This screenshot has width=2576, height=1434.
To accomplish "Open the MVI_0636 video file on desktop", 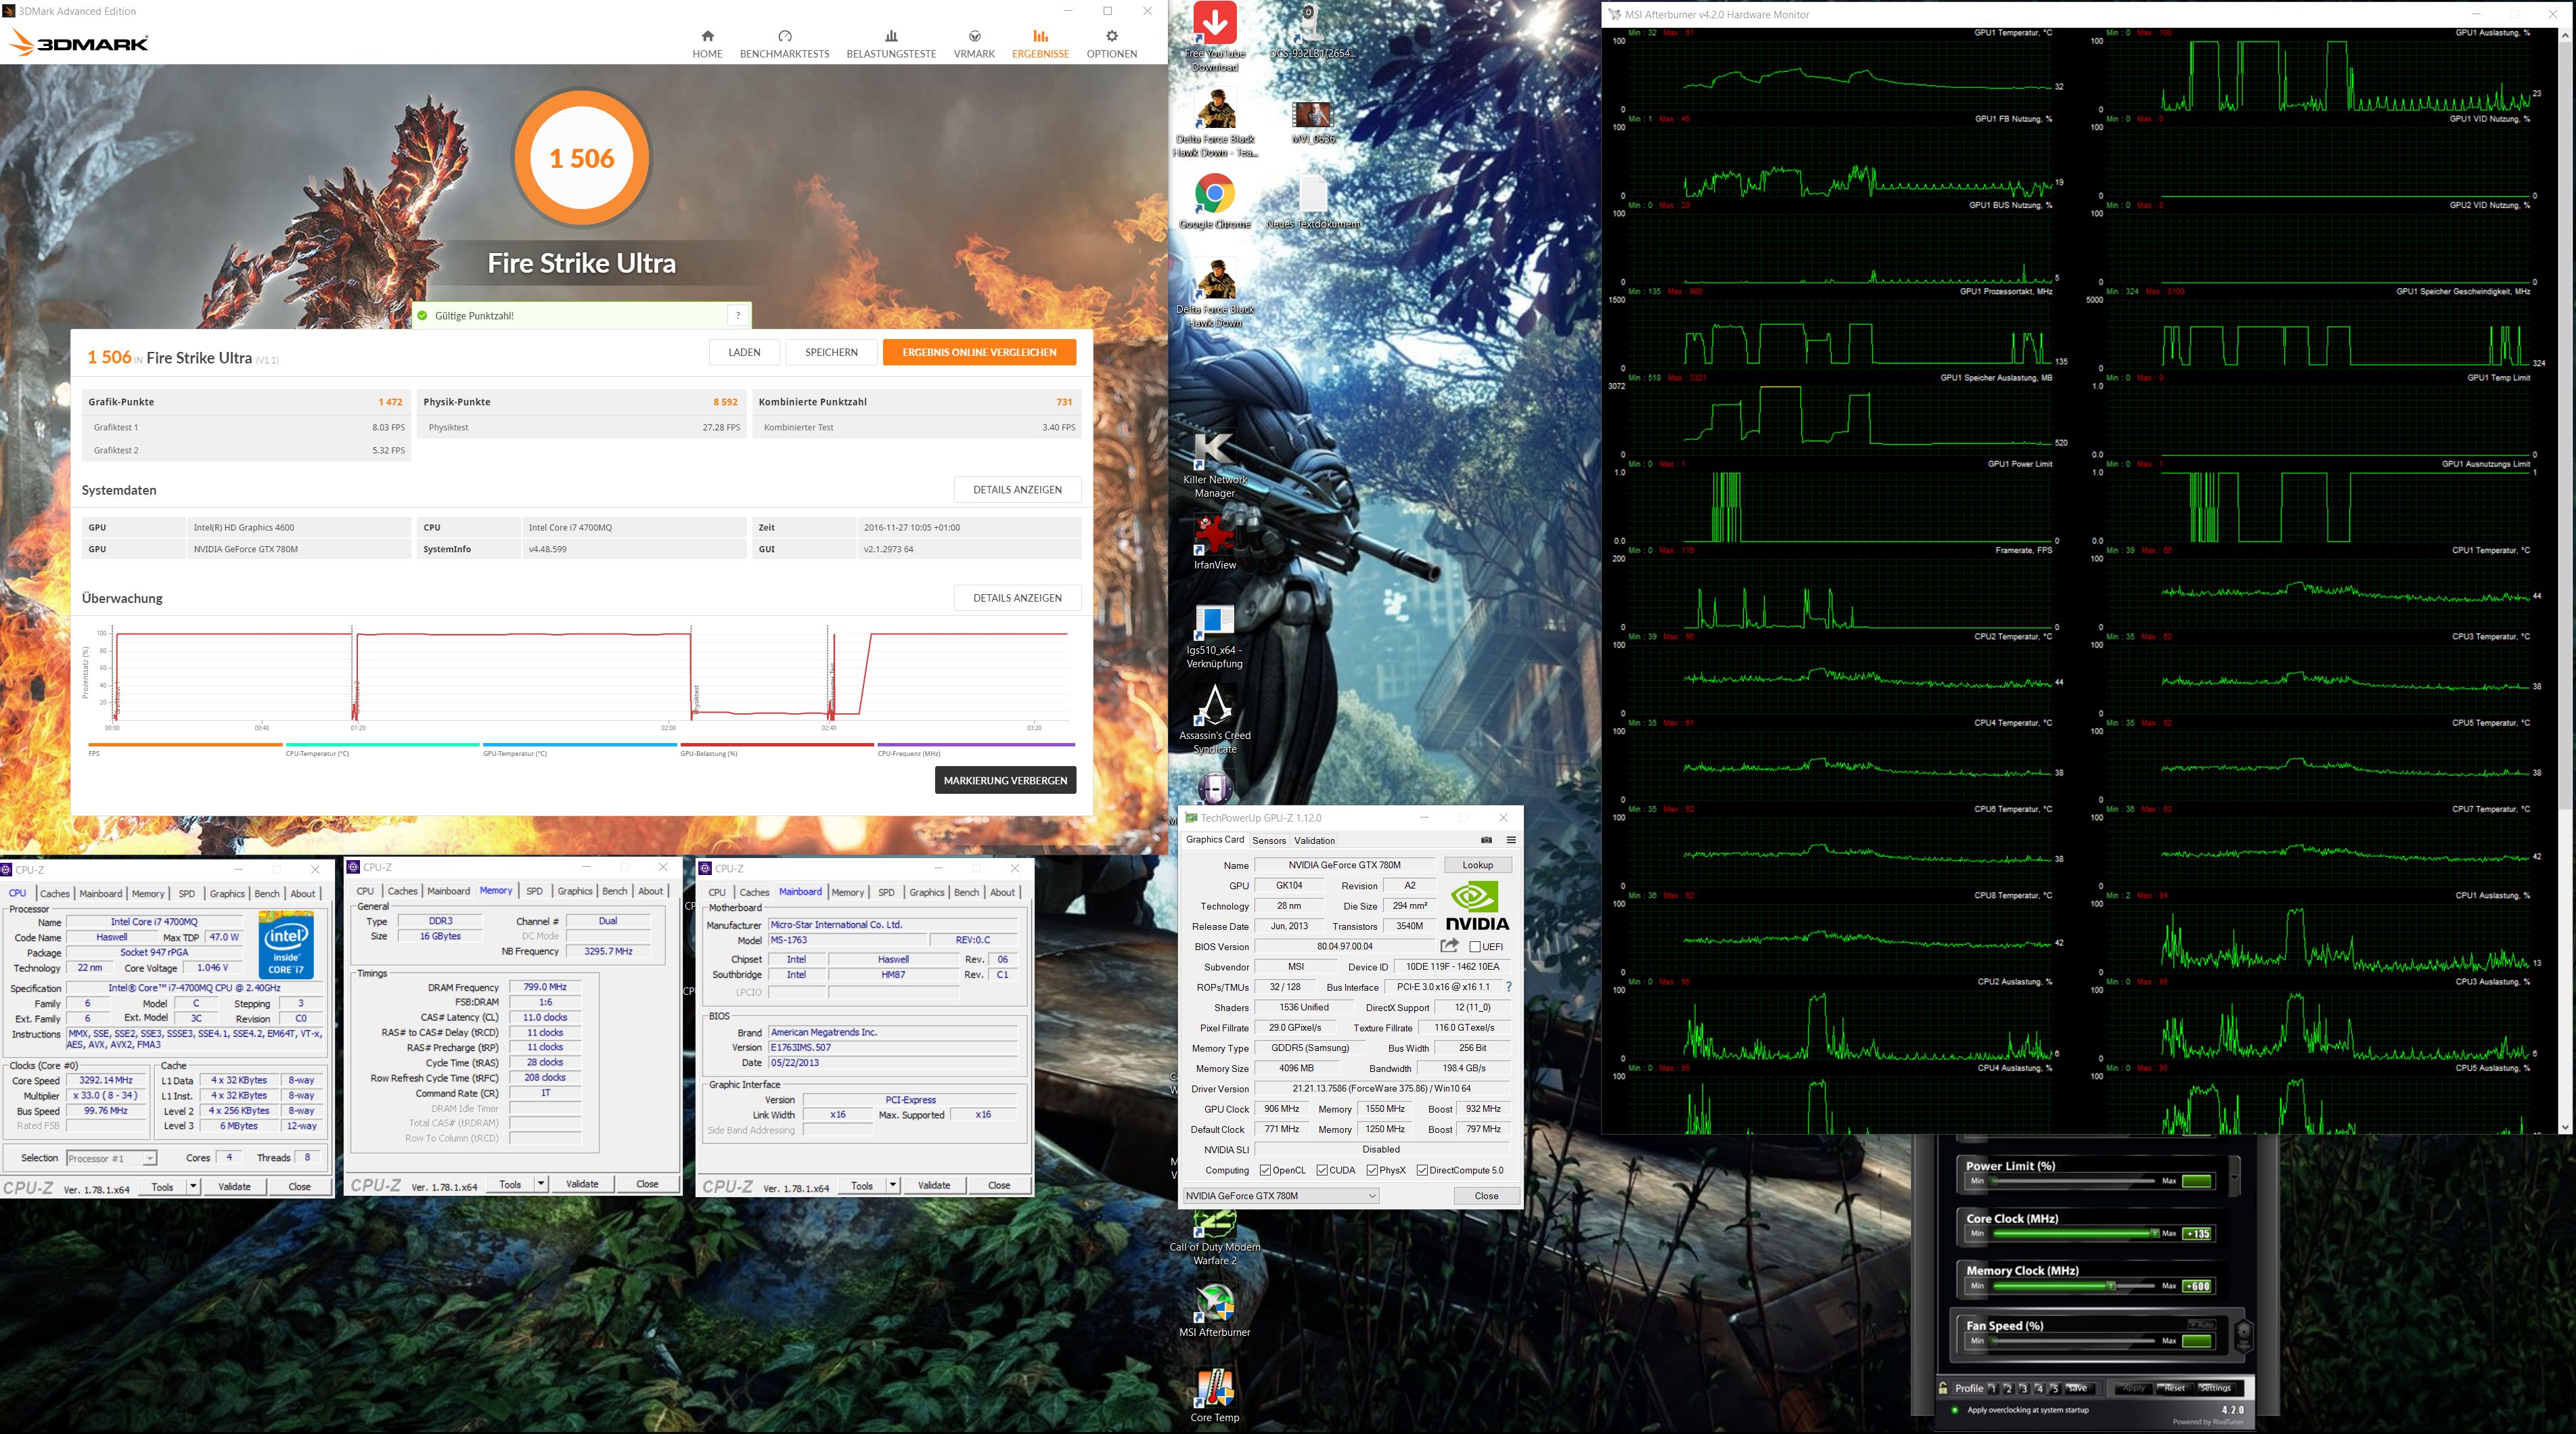I will [1313, 122].
